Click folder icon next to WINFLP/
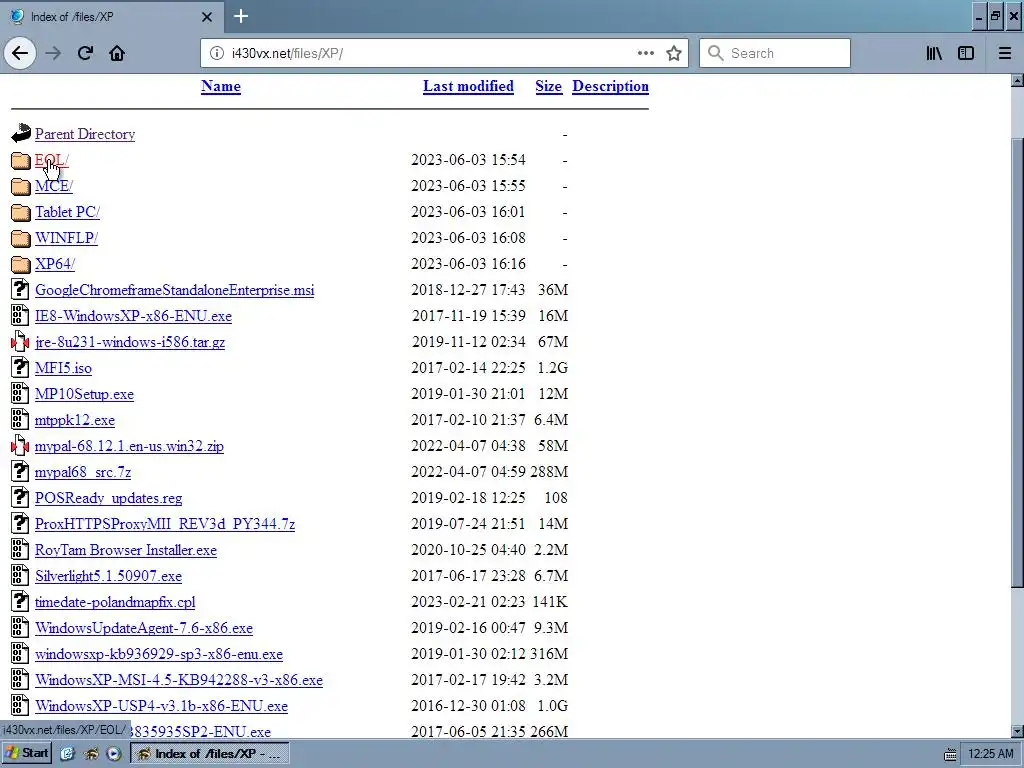This screenshot has height=768, width=1024. [x=21, y=238]
